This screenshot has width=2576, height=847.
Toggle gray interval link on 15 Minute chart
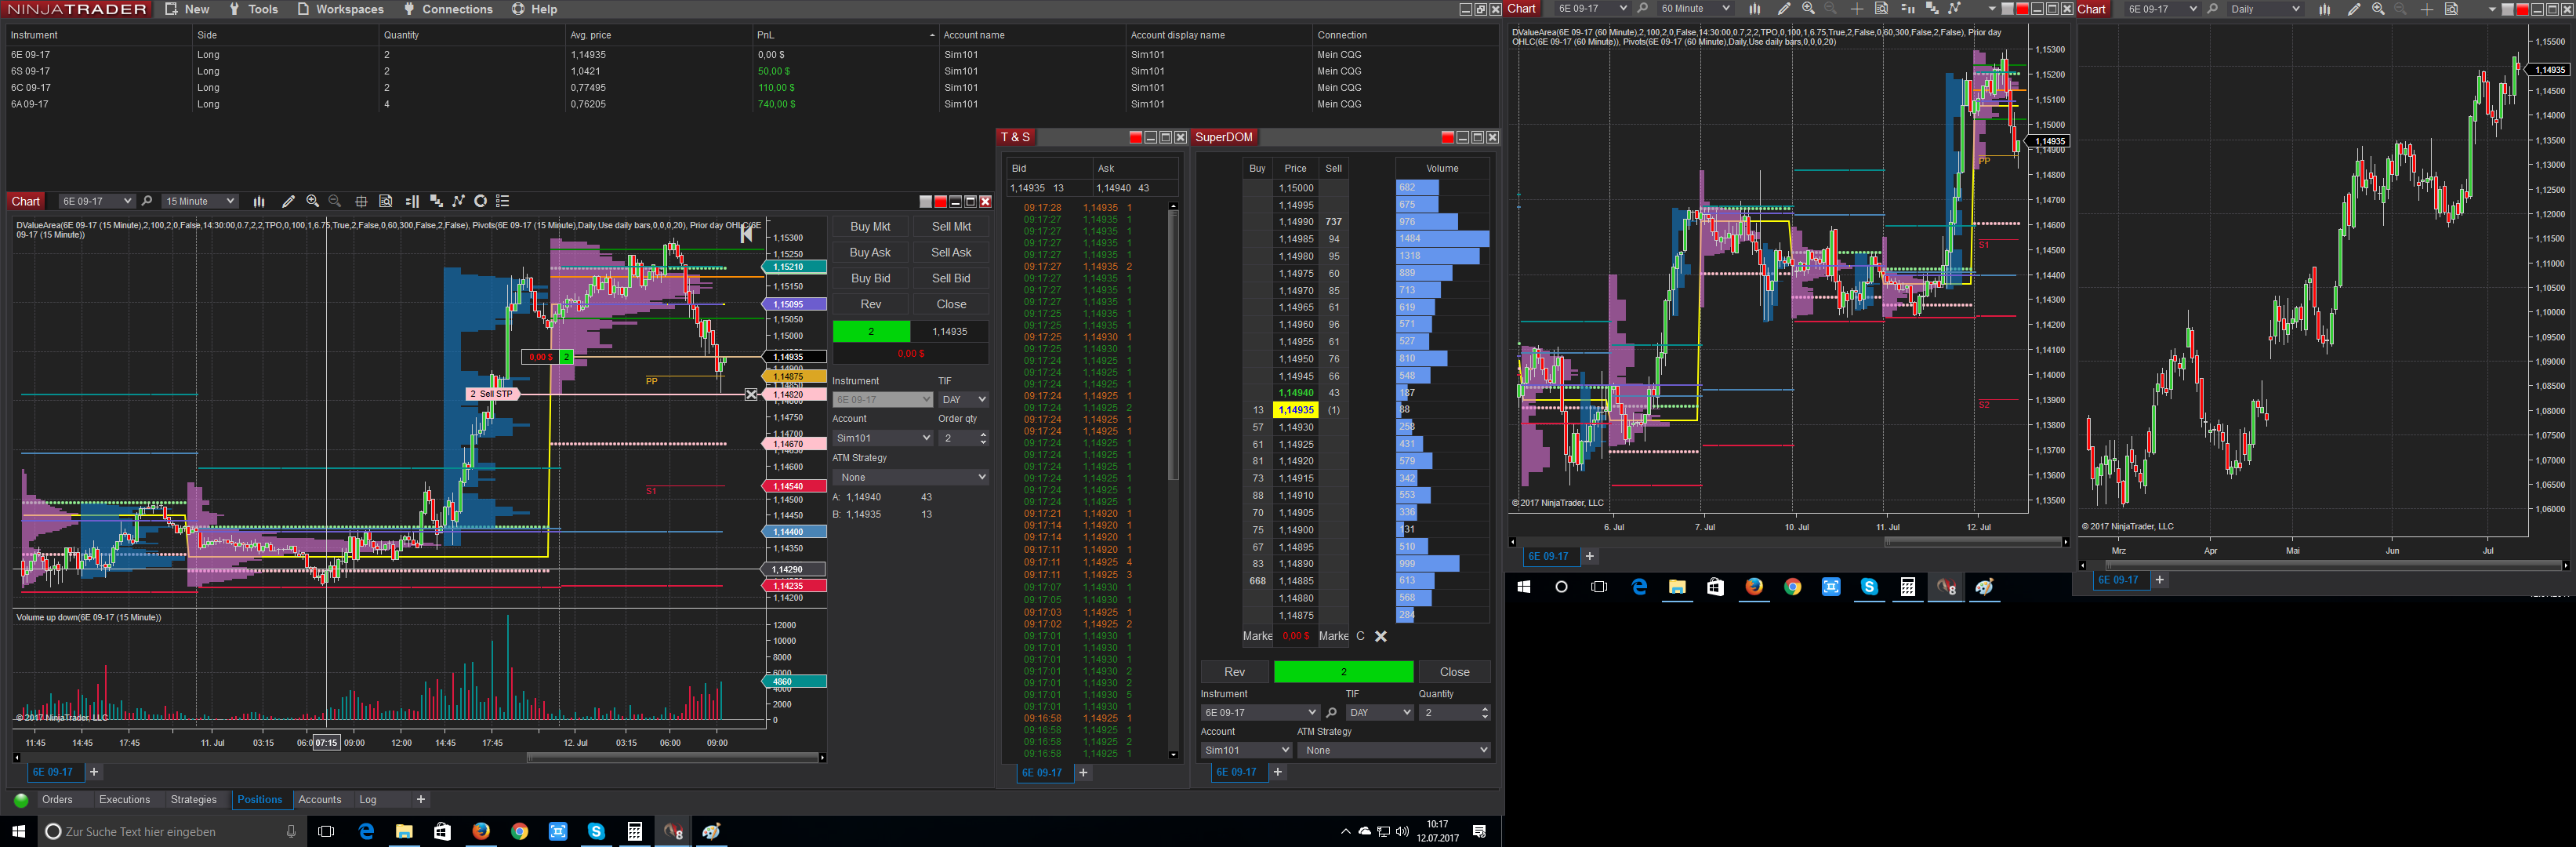tap(926, 201)
